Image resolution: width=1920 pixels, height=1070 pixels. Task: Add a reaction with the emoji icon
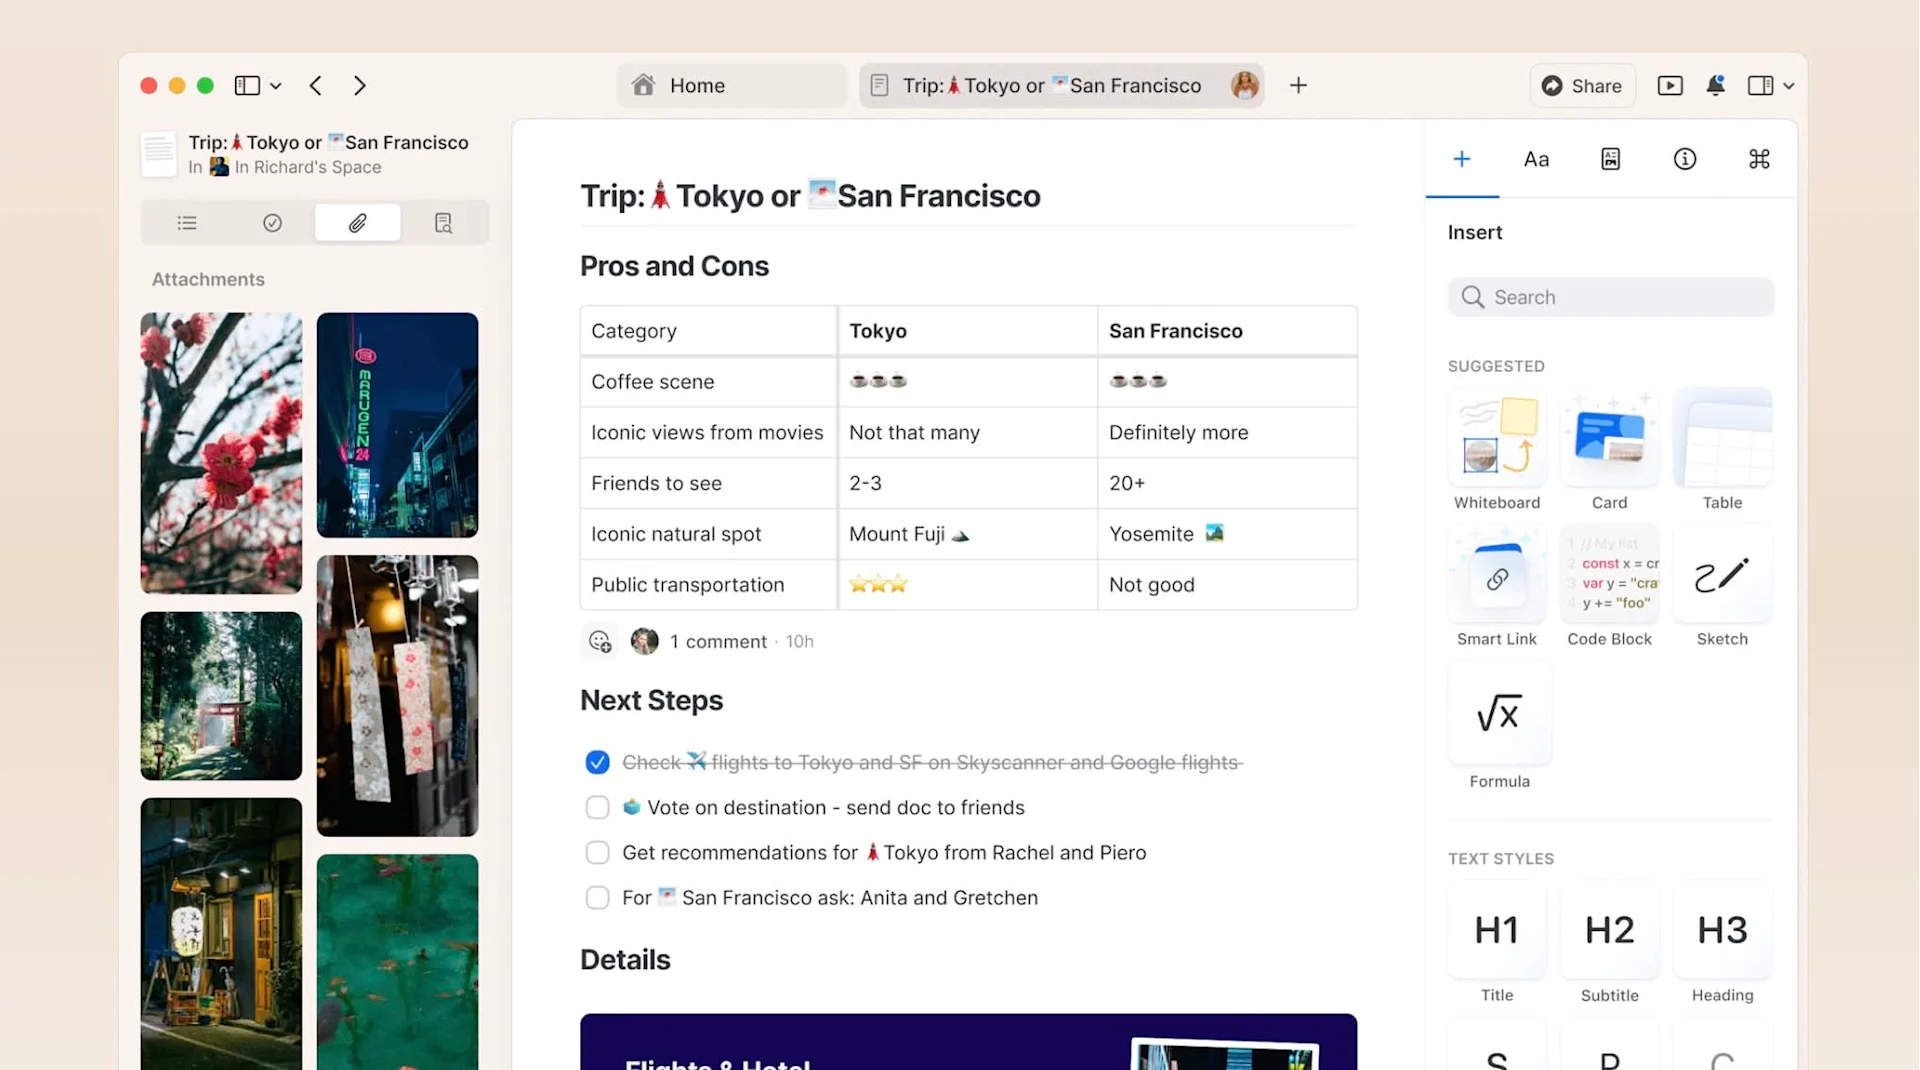point(600,642)
